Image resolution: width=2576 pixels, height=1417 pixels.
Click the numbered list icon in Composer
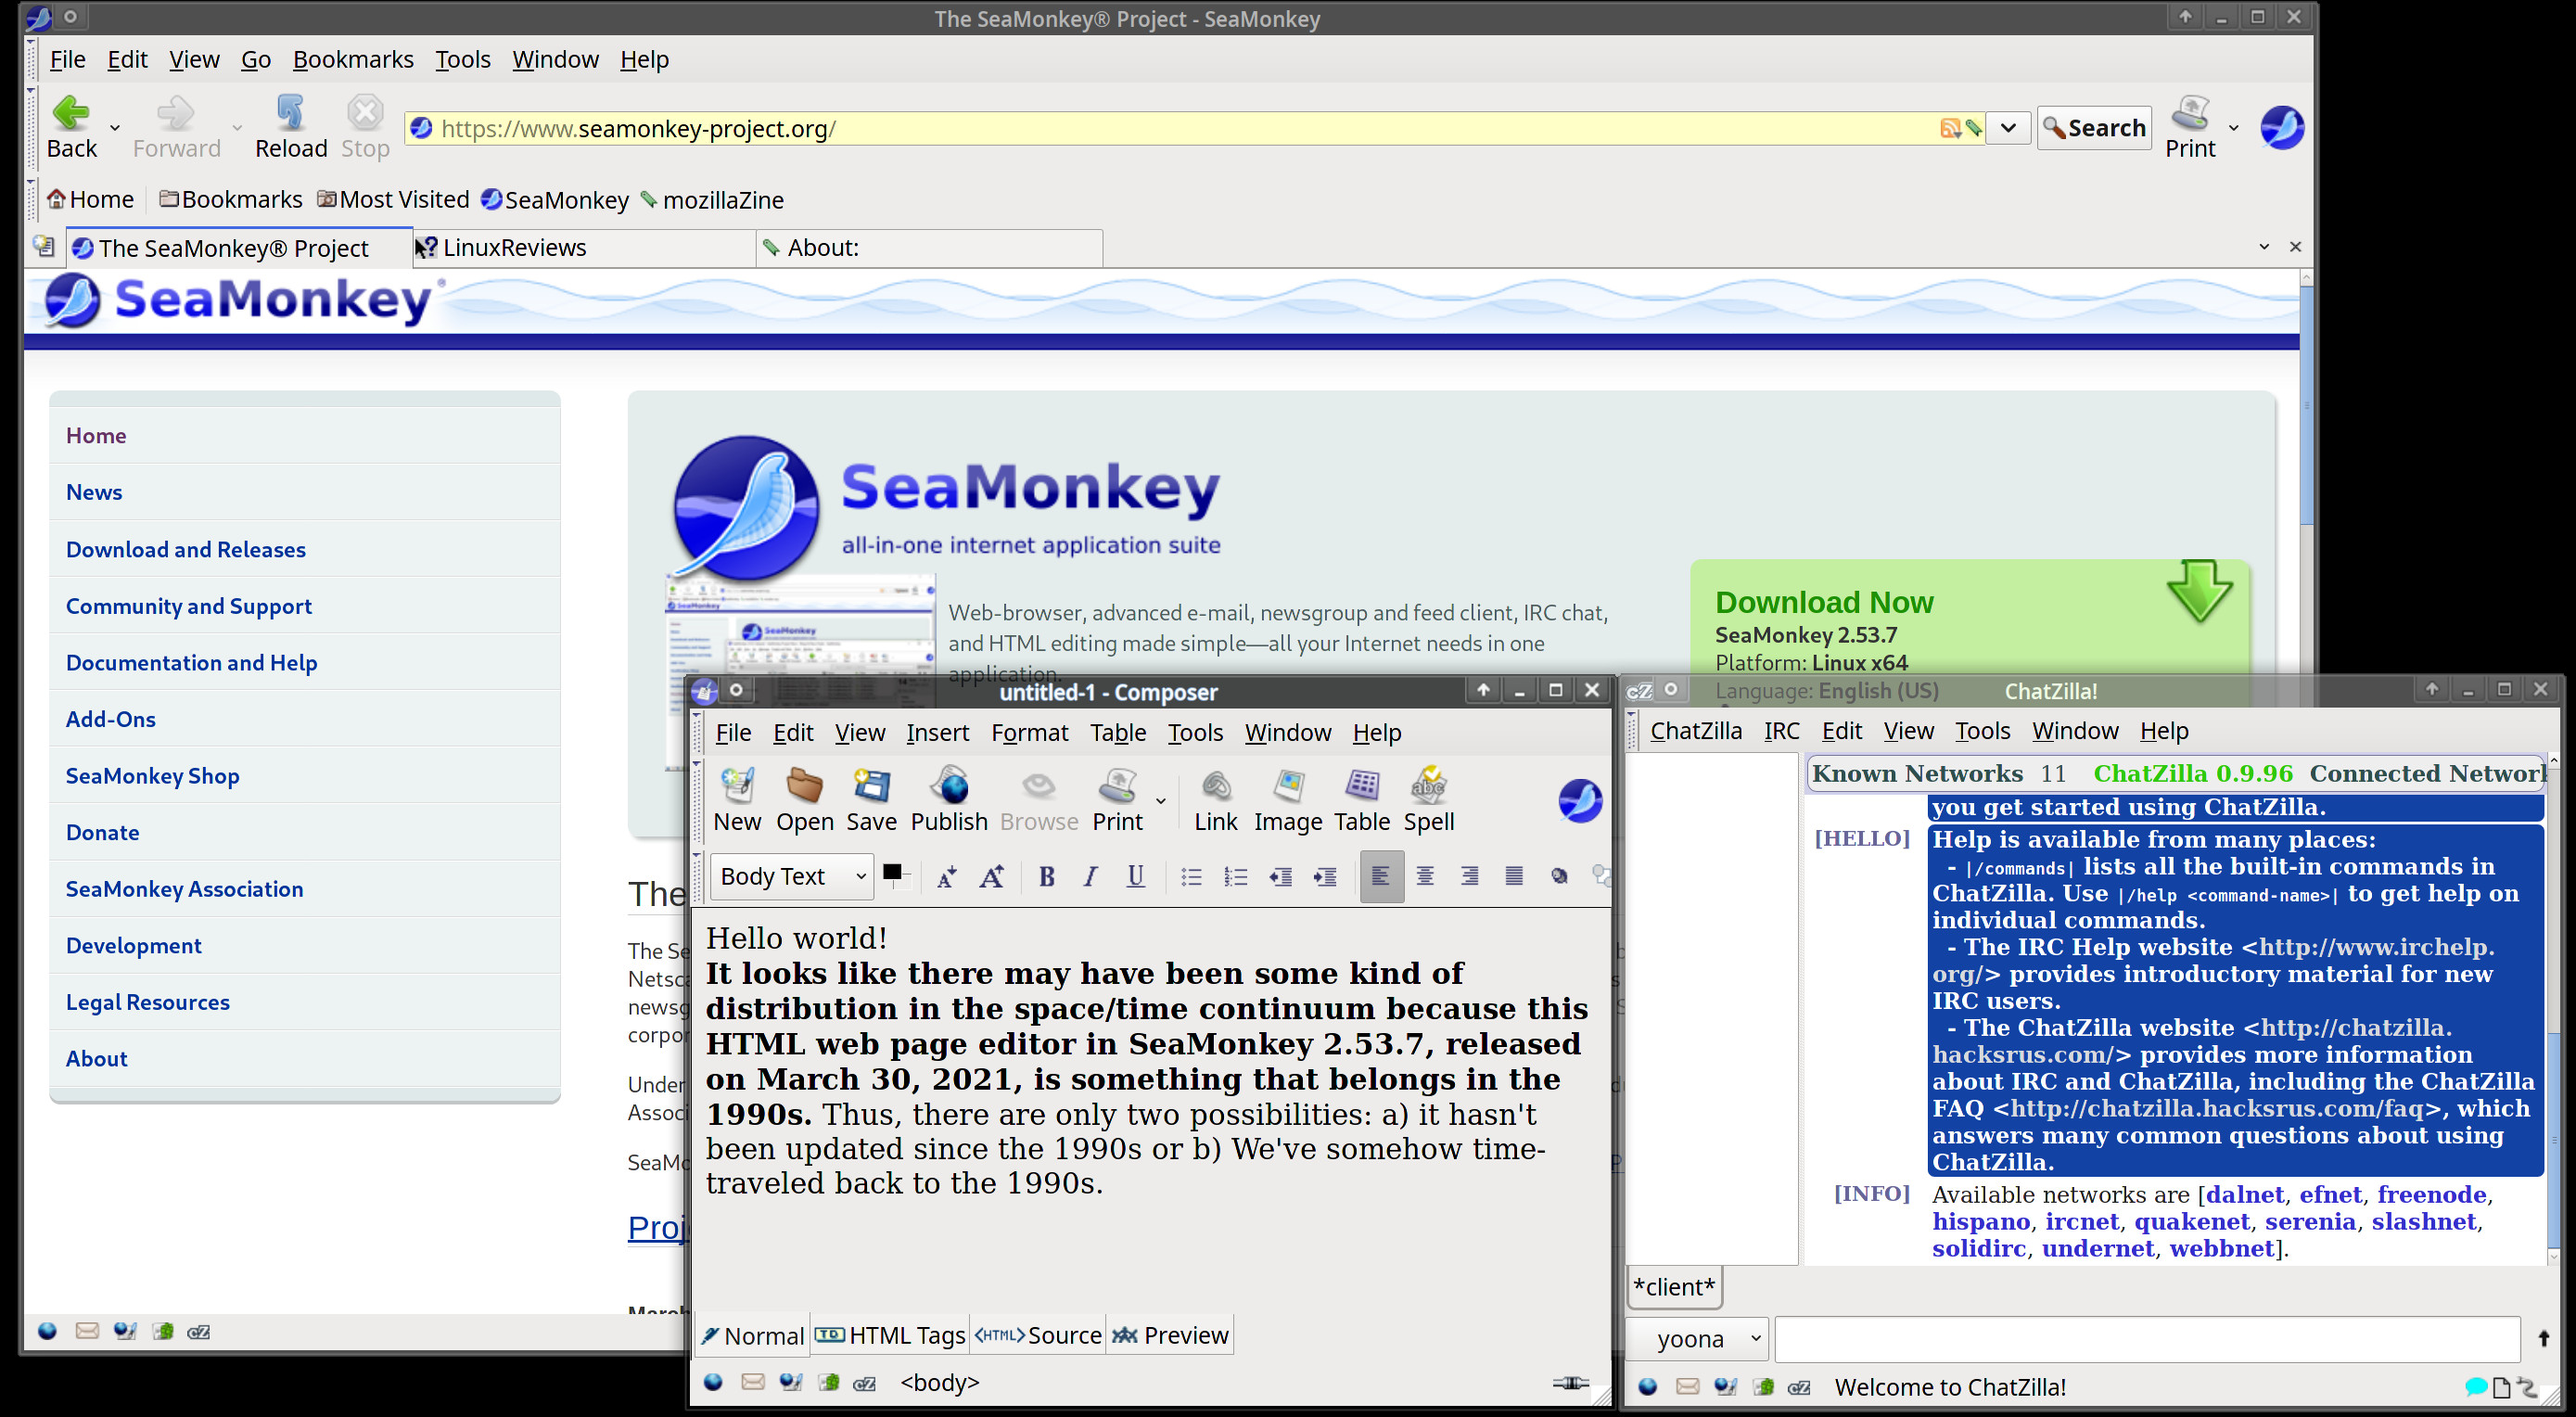point(1235,877)
